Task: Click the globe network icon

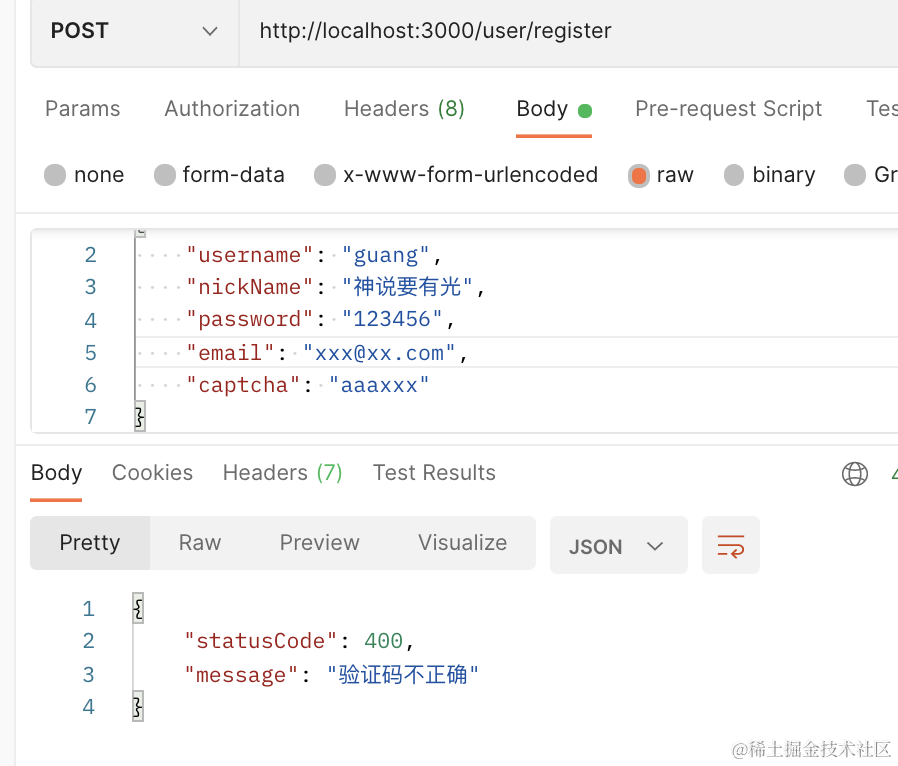Action: coord(855,474)
